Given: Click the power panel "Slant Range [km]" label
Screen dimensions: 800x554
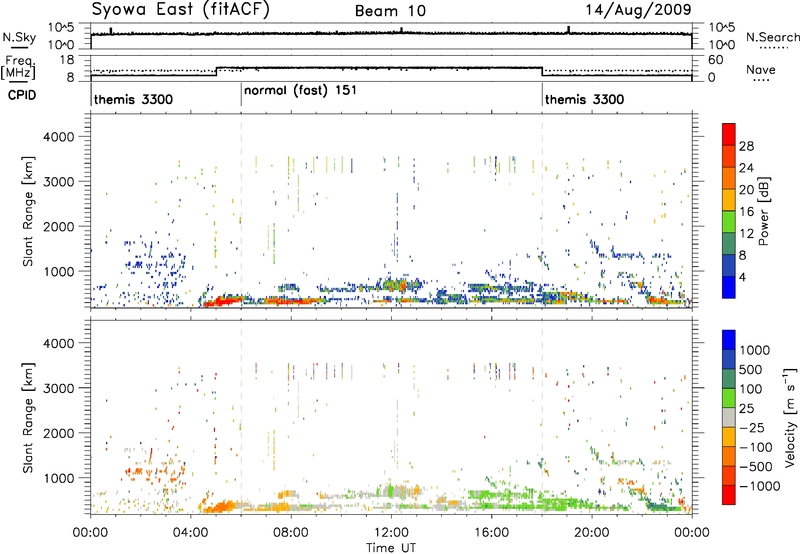Looking at the screenshot, I should point(28,211).
